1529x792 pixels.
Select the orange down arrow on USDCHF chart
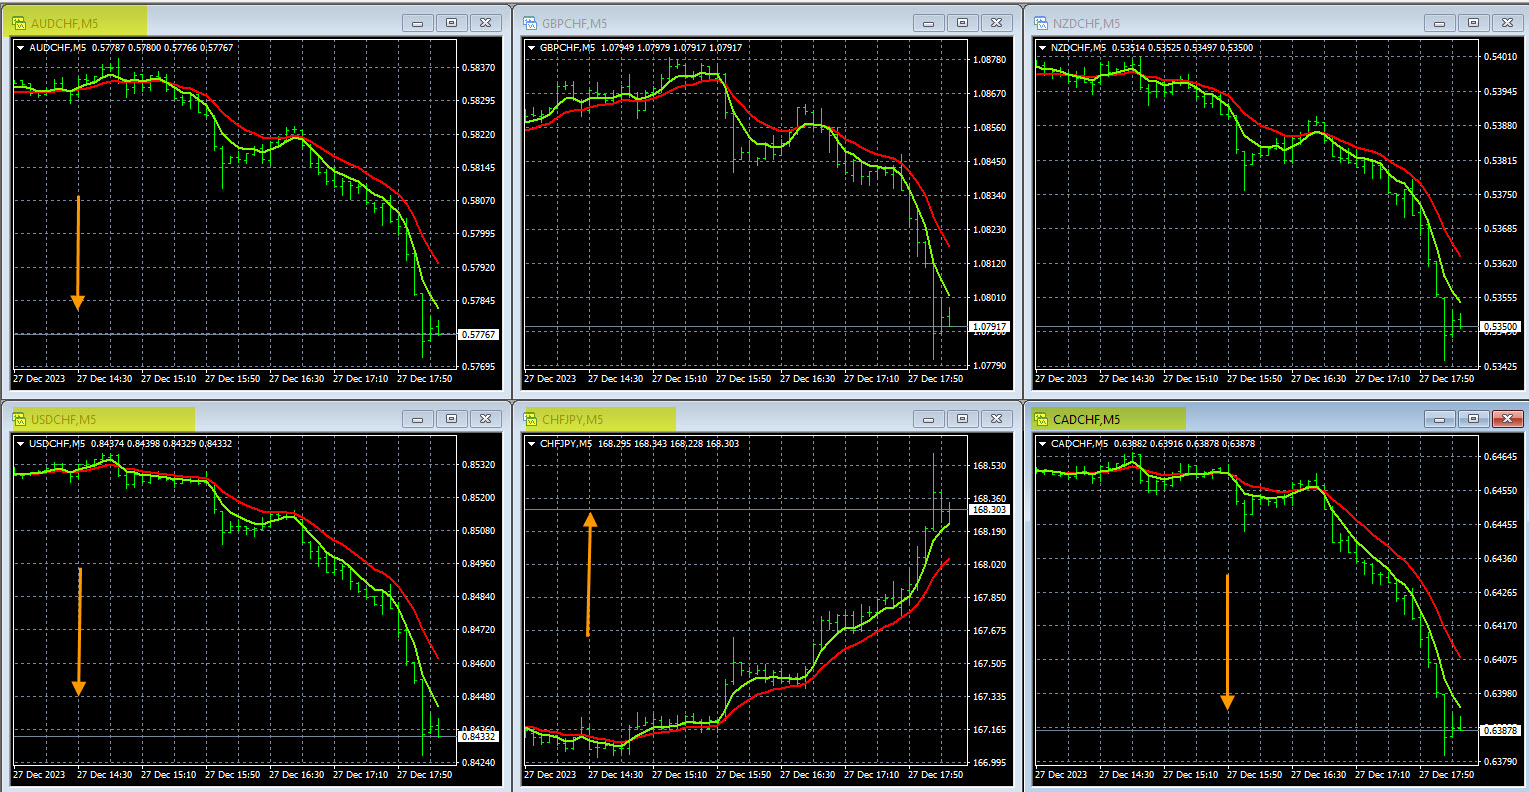click(x=78, y=632)
